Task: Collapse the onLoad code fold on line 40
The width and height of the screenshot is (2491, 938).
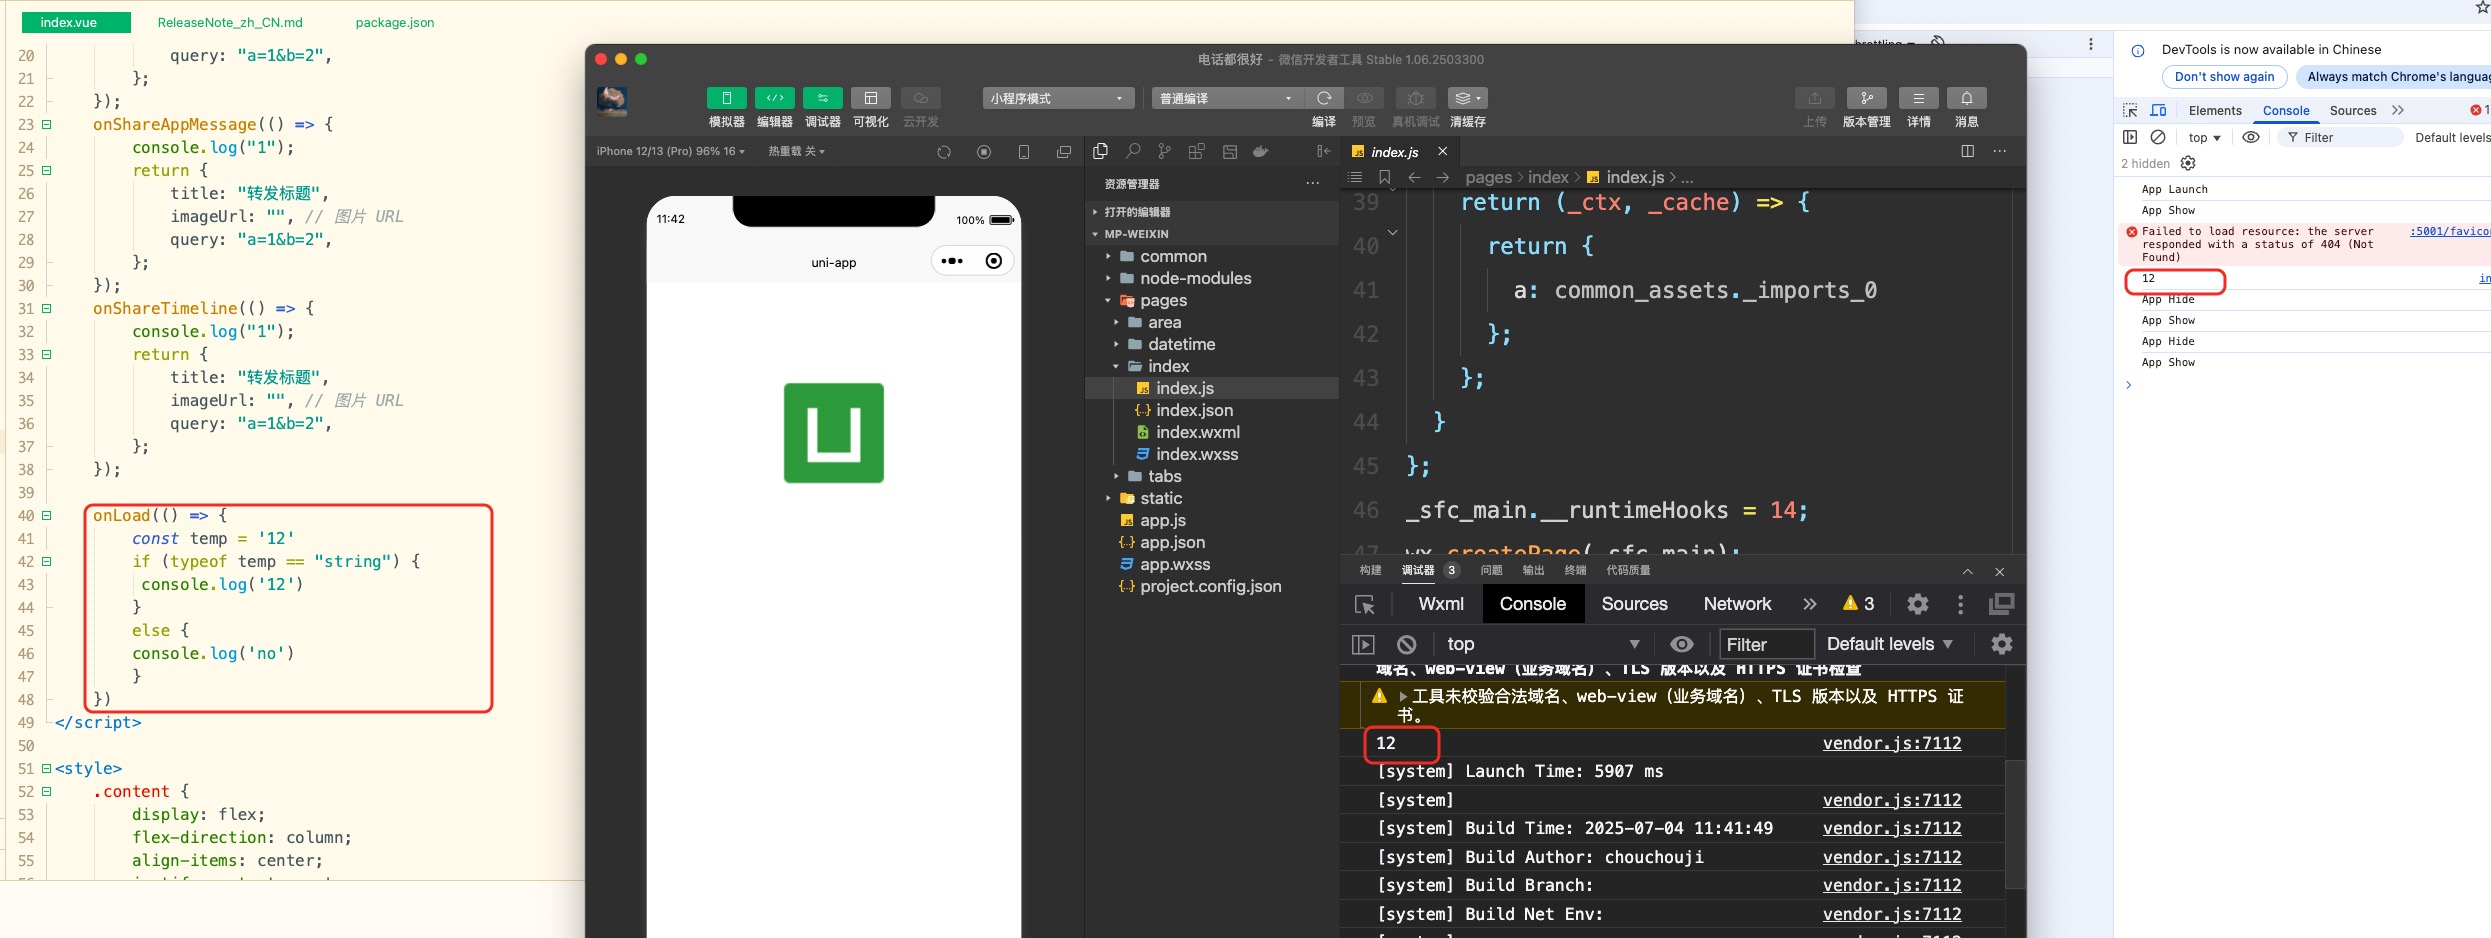Action: [x=46, y=515]
